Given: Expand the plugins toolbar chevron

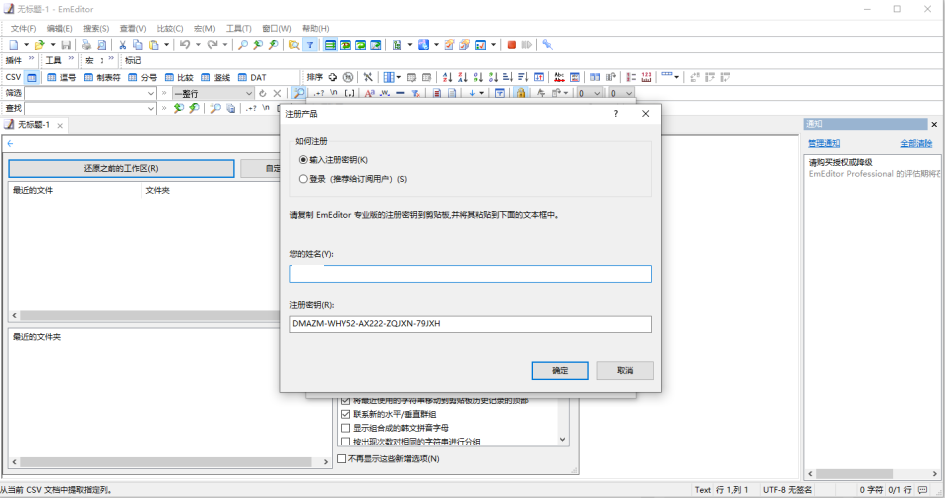Looking at the screenshot, I should (x=31, y=58).
